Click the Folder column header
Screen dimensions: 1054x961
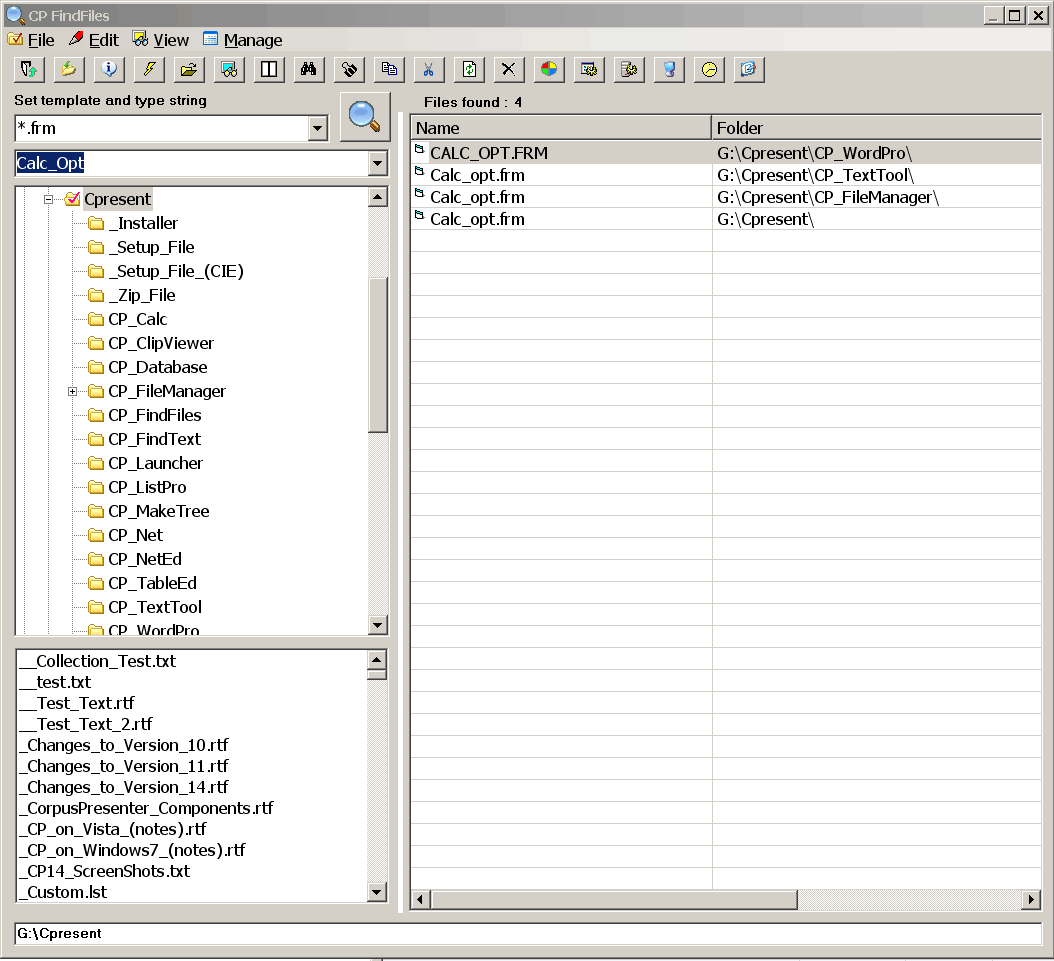tap(876, 127)
